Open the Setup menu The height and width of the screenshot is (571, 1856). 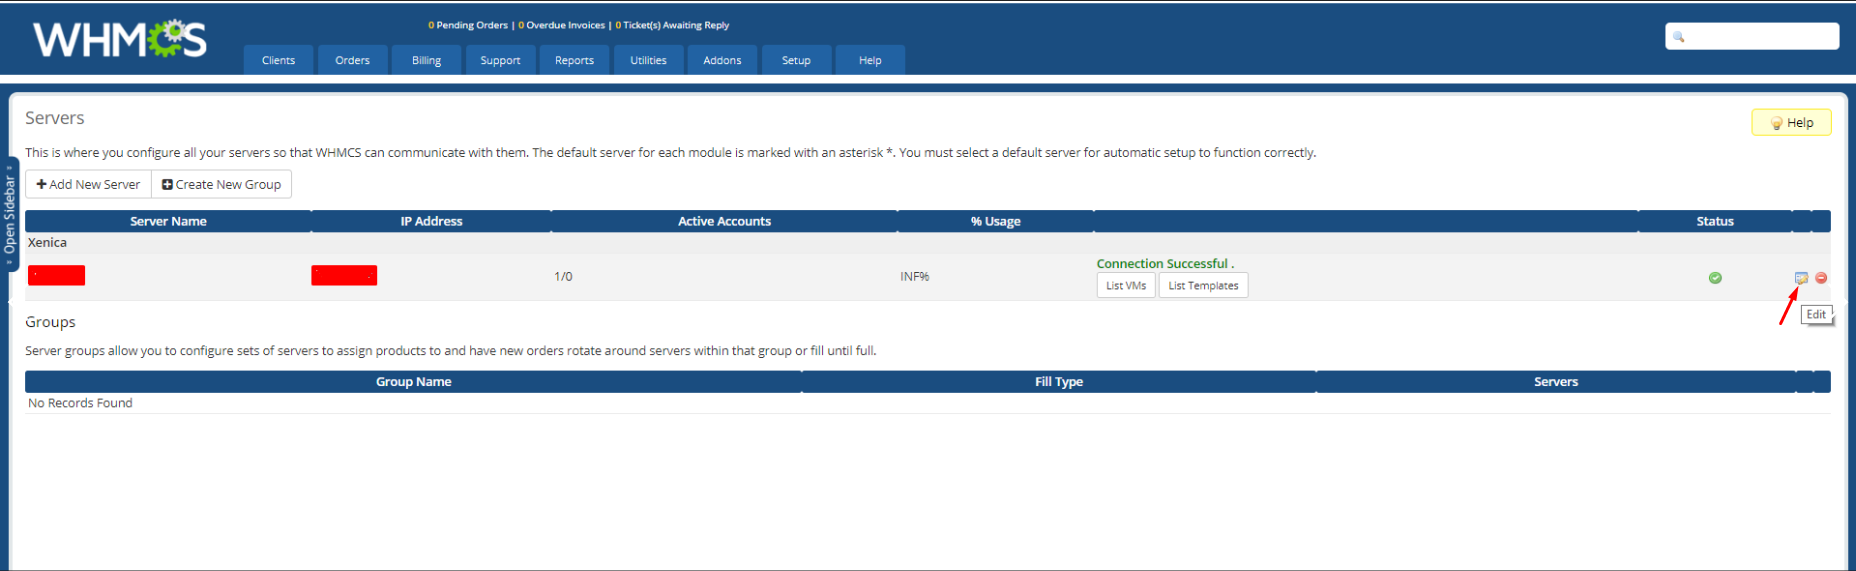pyautogui.click(x=796, y=60)
